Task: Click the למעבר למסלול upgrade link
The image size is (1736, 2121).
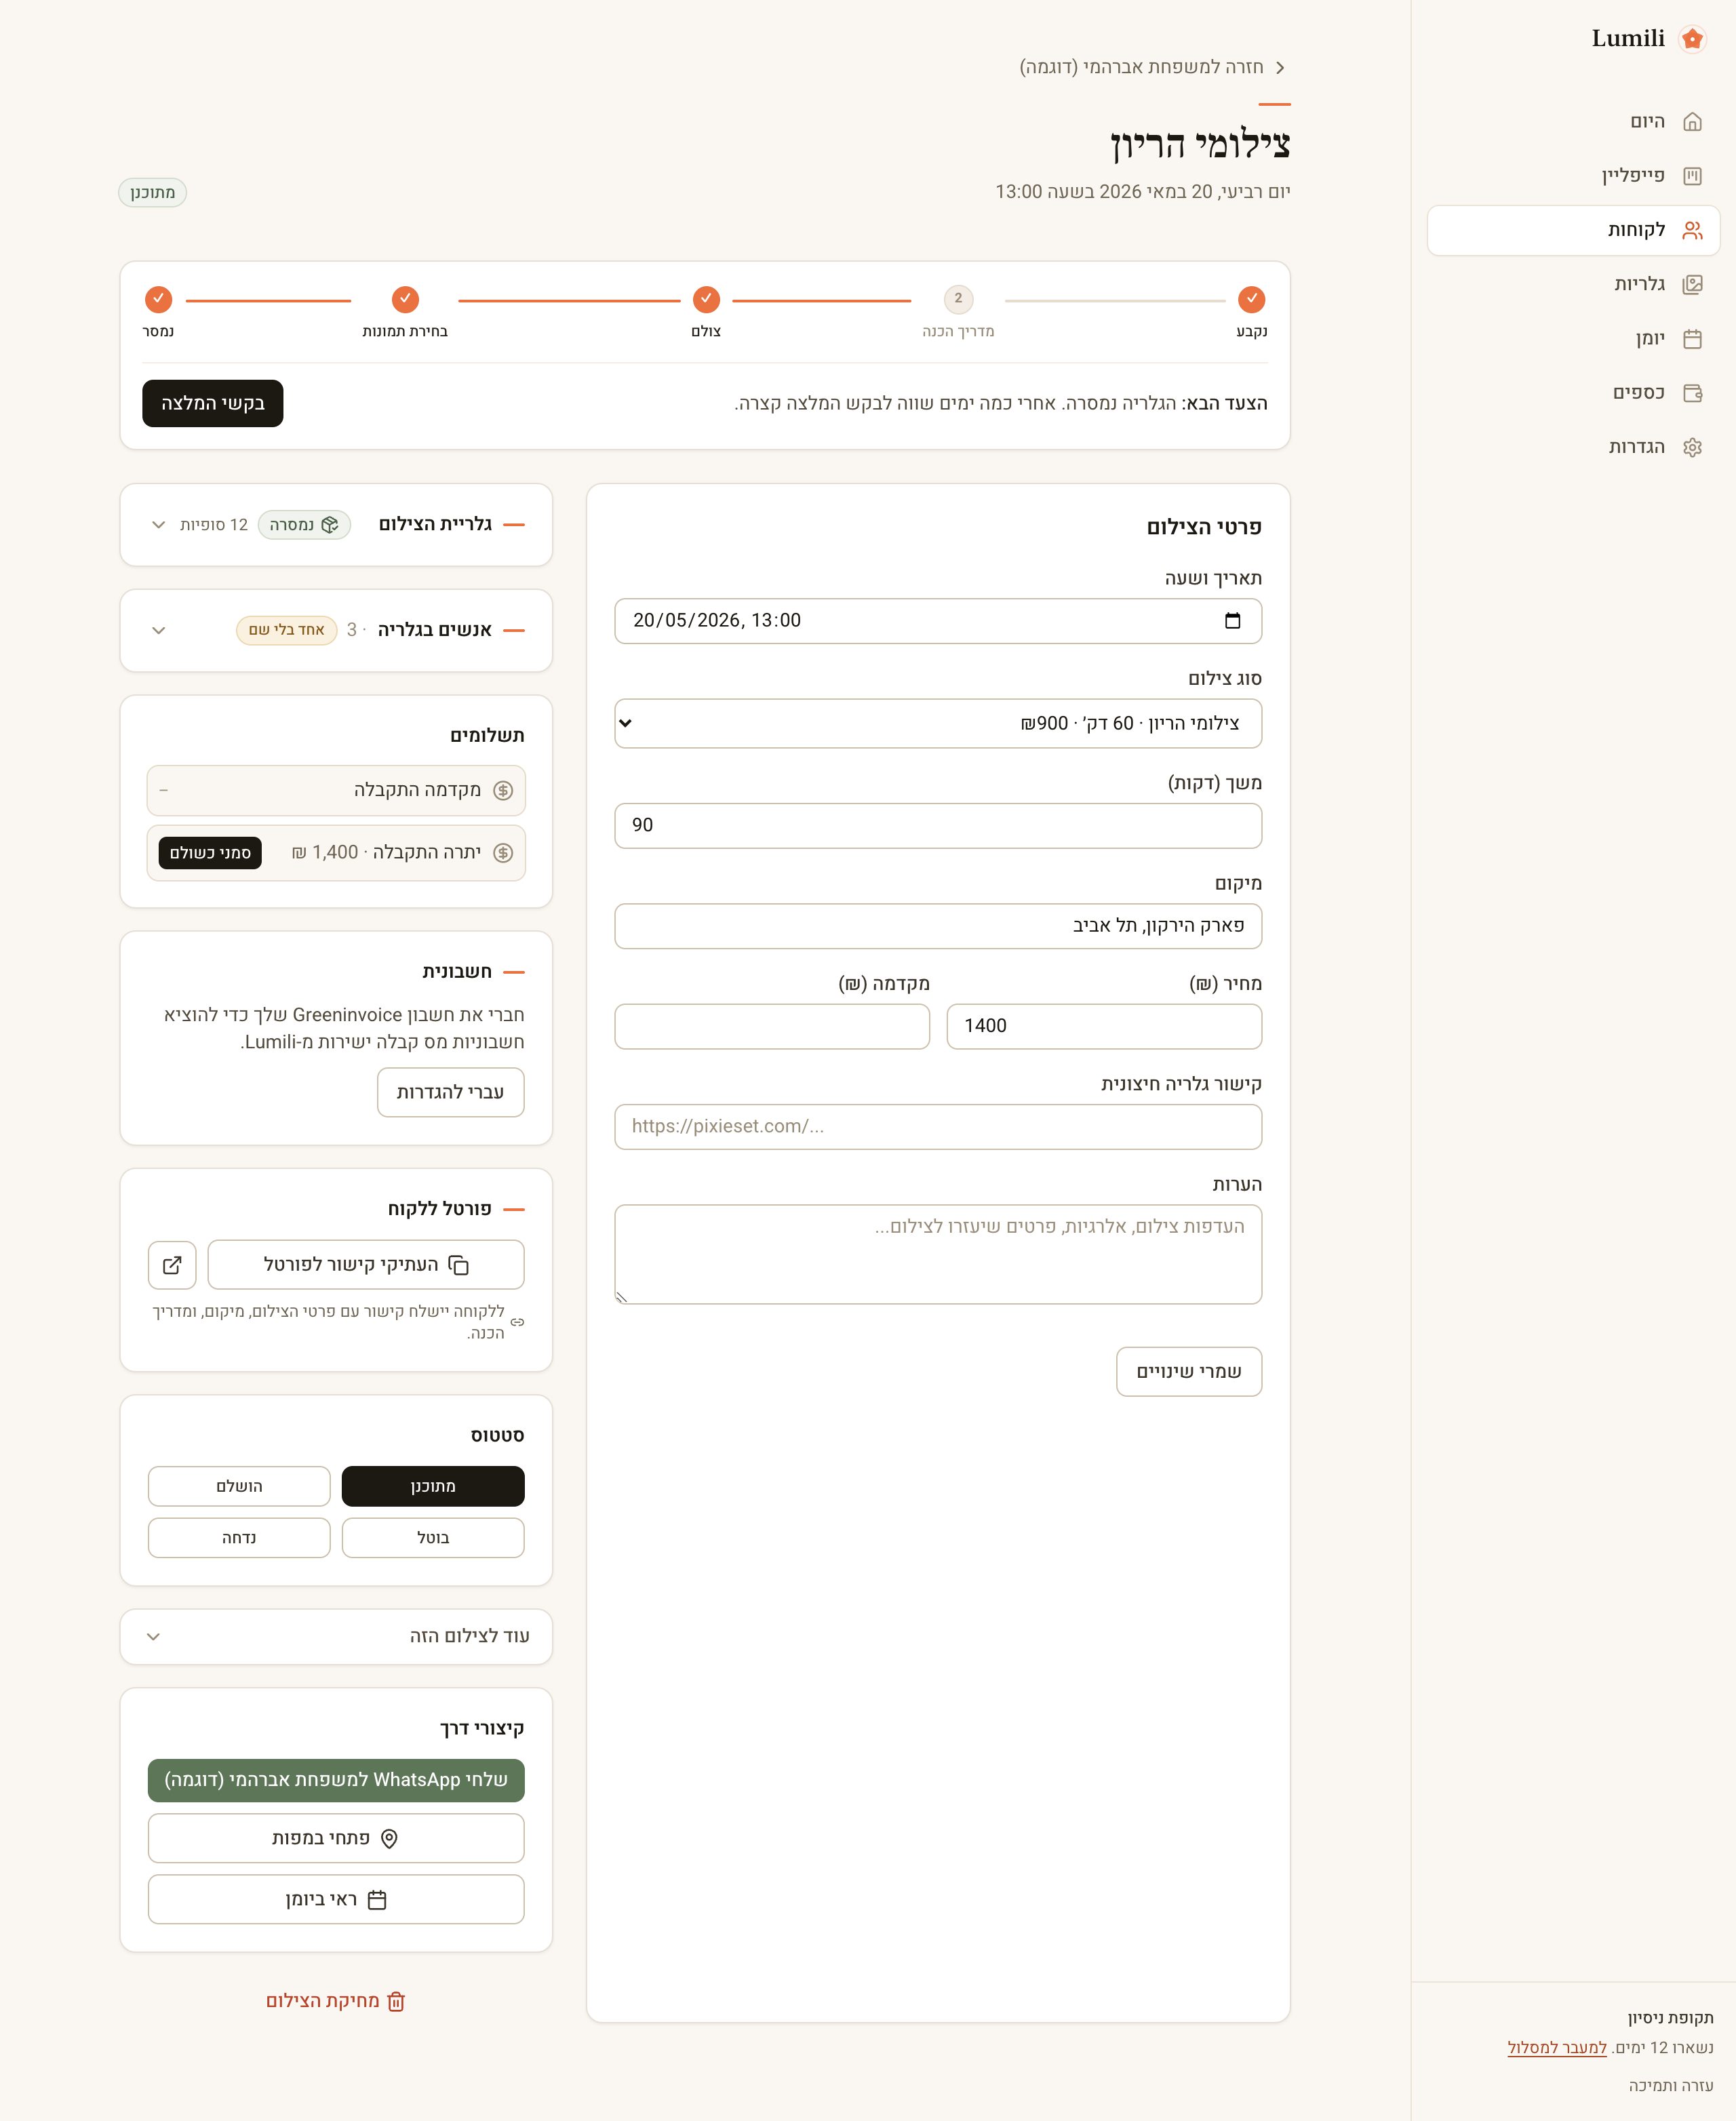Action: click(1557, 2047)
